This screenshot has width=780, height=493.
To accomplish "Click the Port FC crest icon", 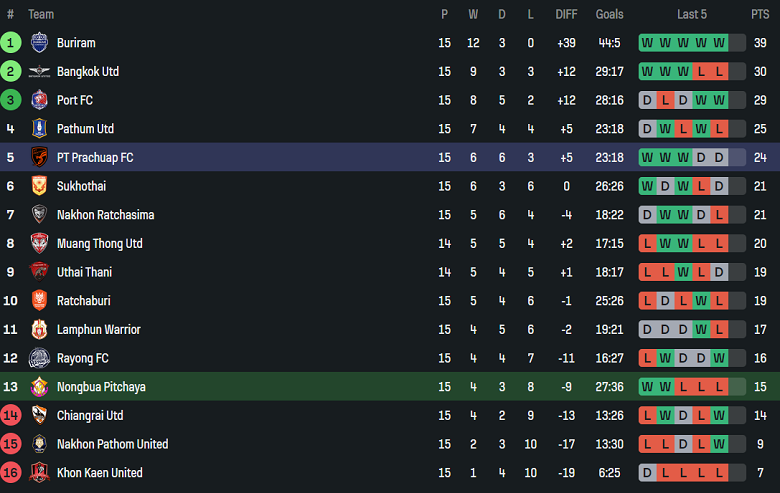I will (39, 100).
